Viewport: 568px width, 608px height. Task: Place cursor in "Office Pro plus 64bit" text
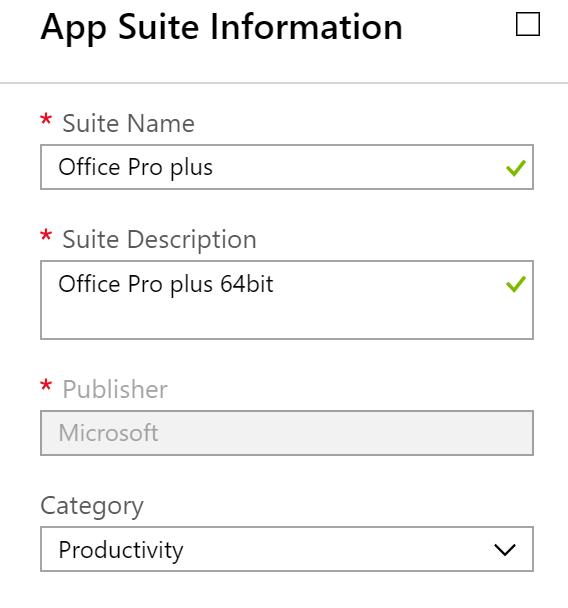point(166,284)
